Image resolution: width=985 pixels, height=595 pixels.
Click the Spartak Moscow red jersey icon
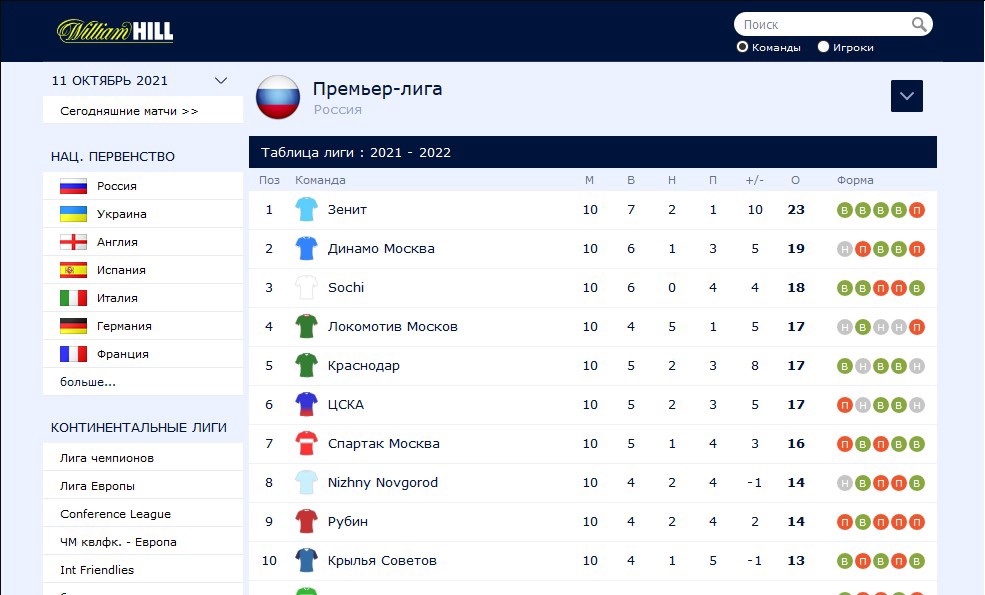click(306, 444)
